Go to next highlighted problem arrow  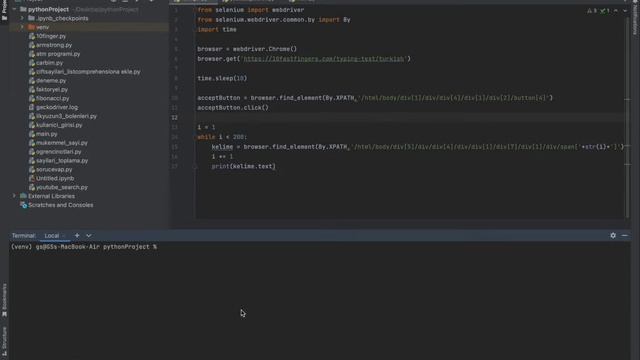tap(625, 11)
